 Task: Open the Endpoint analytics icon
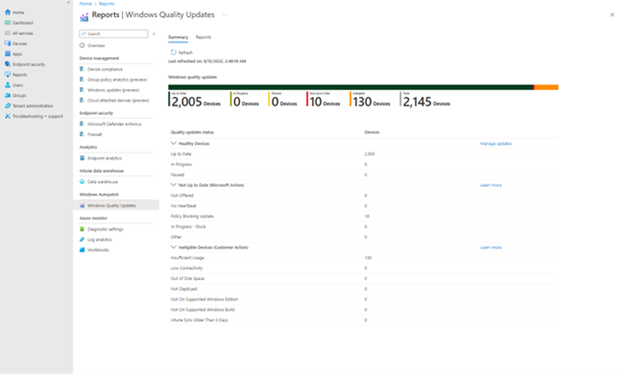pyautogui.click(x=82, y=158)
